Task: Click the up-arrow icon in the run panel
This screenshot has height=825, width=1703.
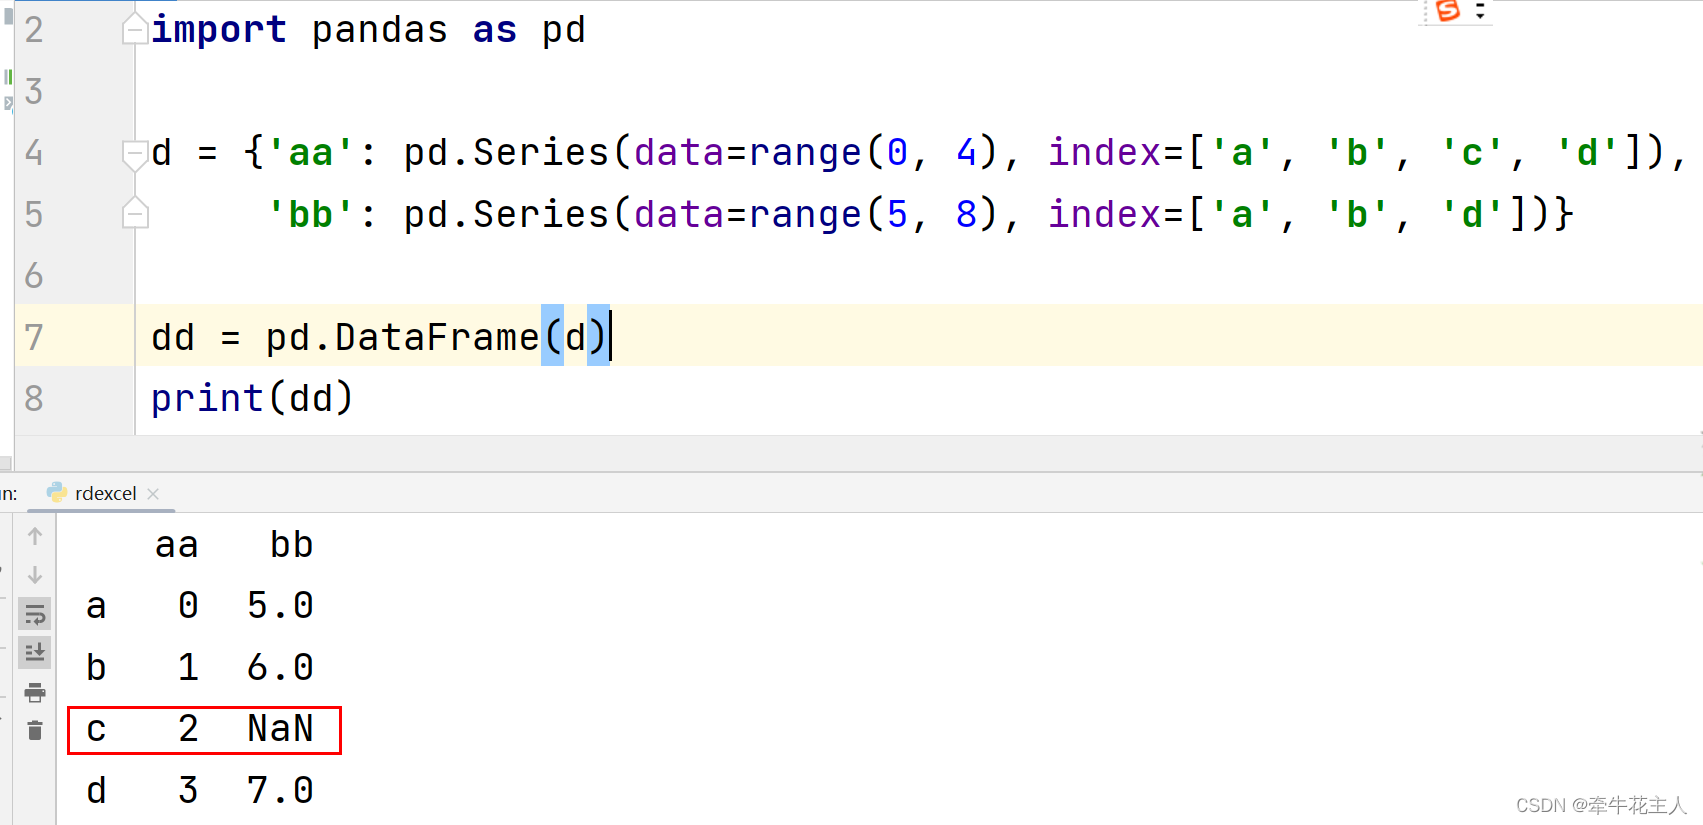Action: tap(35, 536)
